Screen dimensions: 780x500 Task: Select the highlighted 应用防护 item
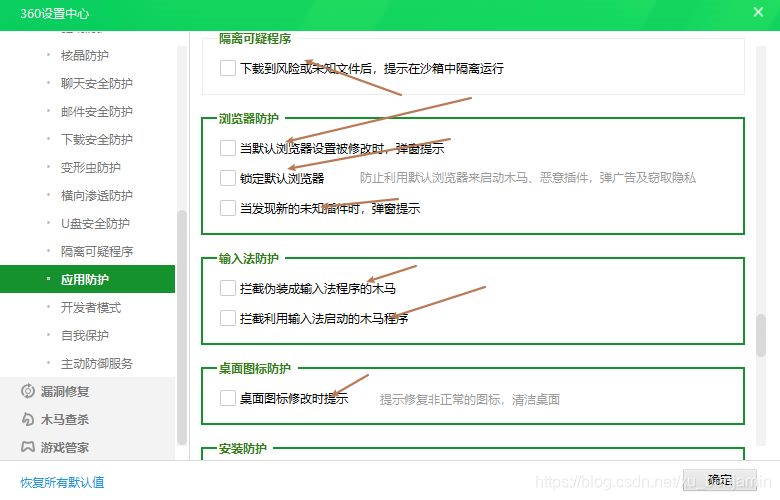(88, 280)
